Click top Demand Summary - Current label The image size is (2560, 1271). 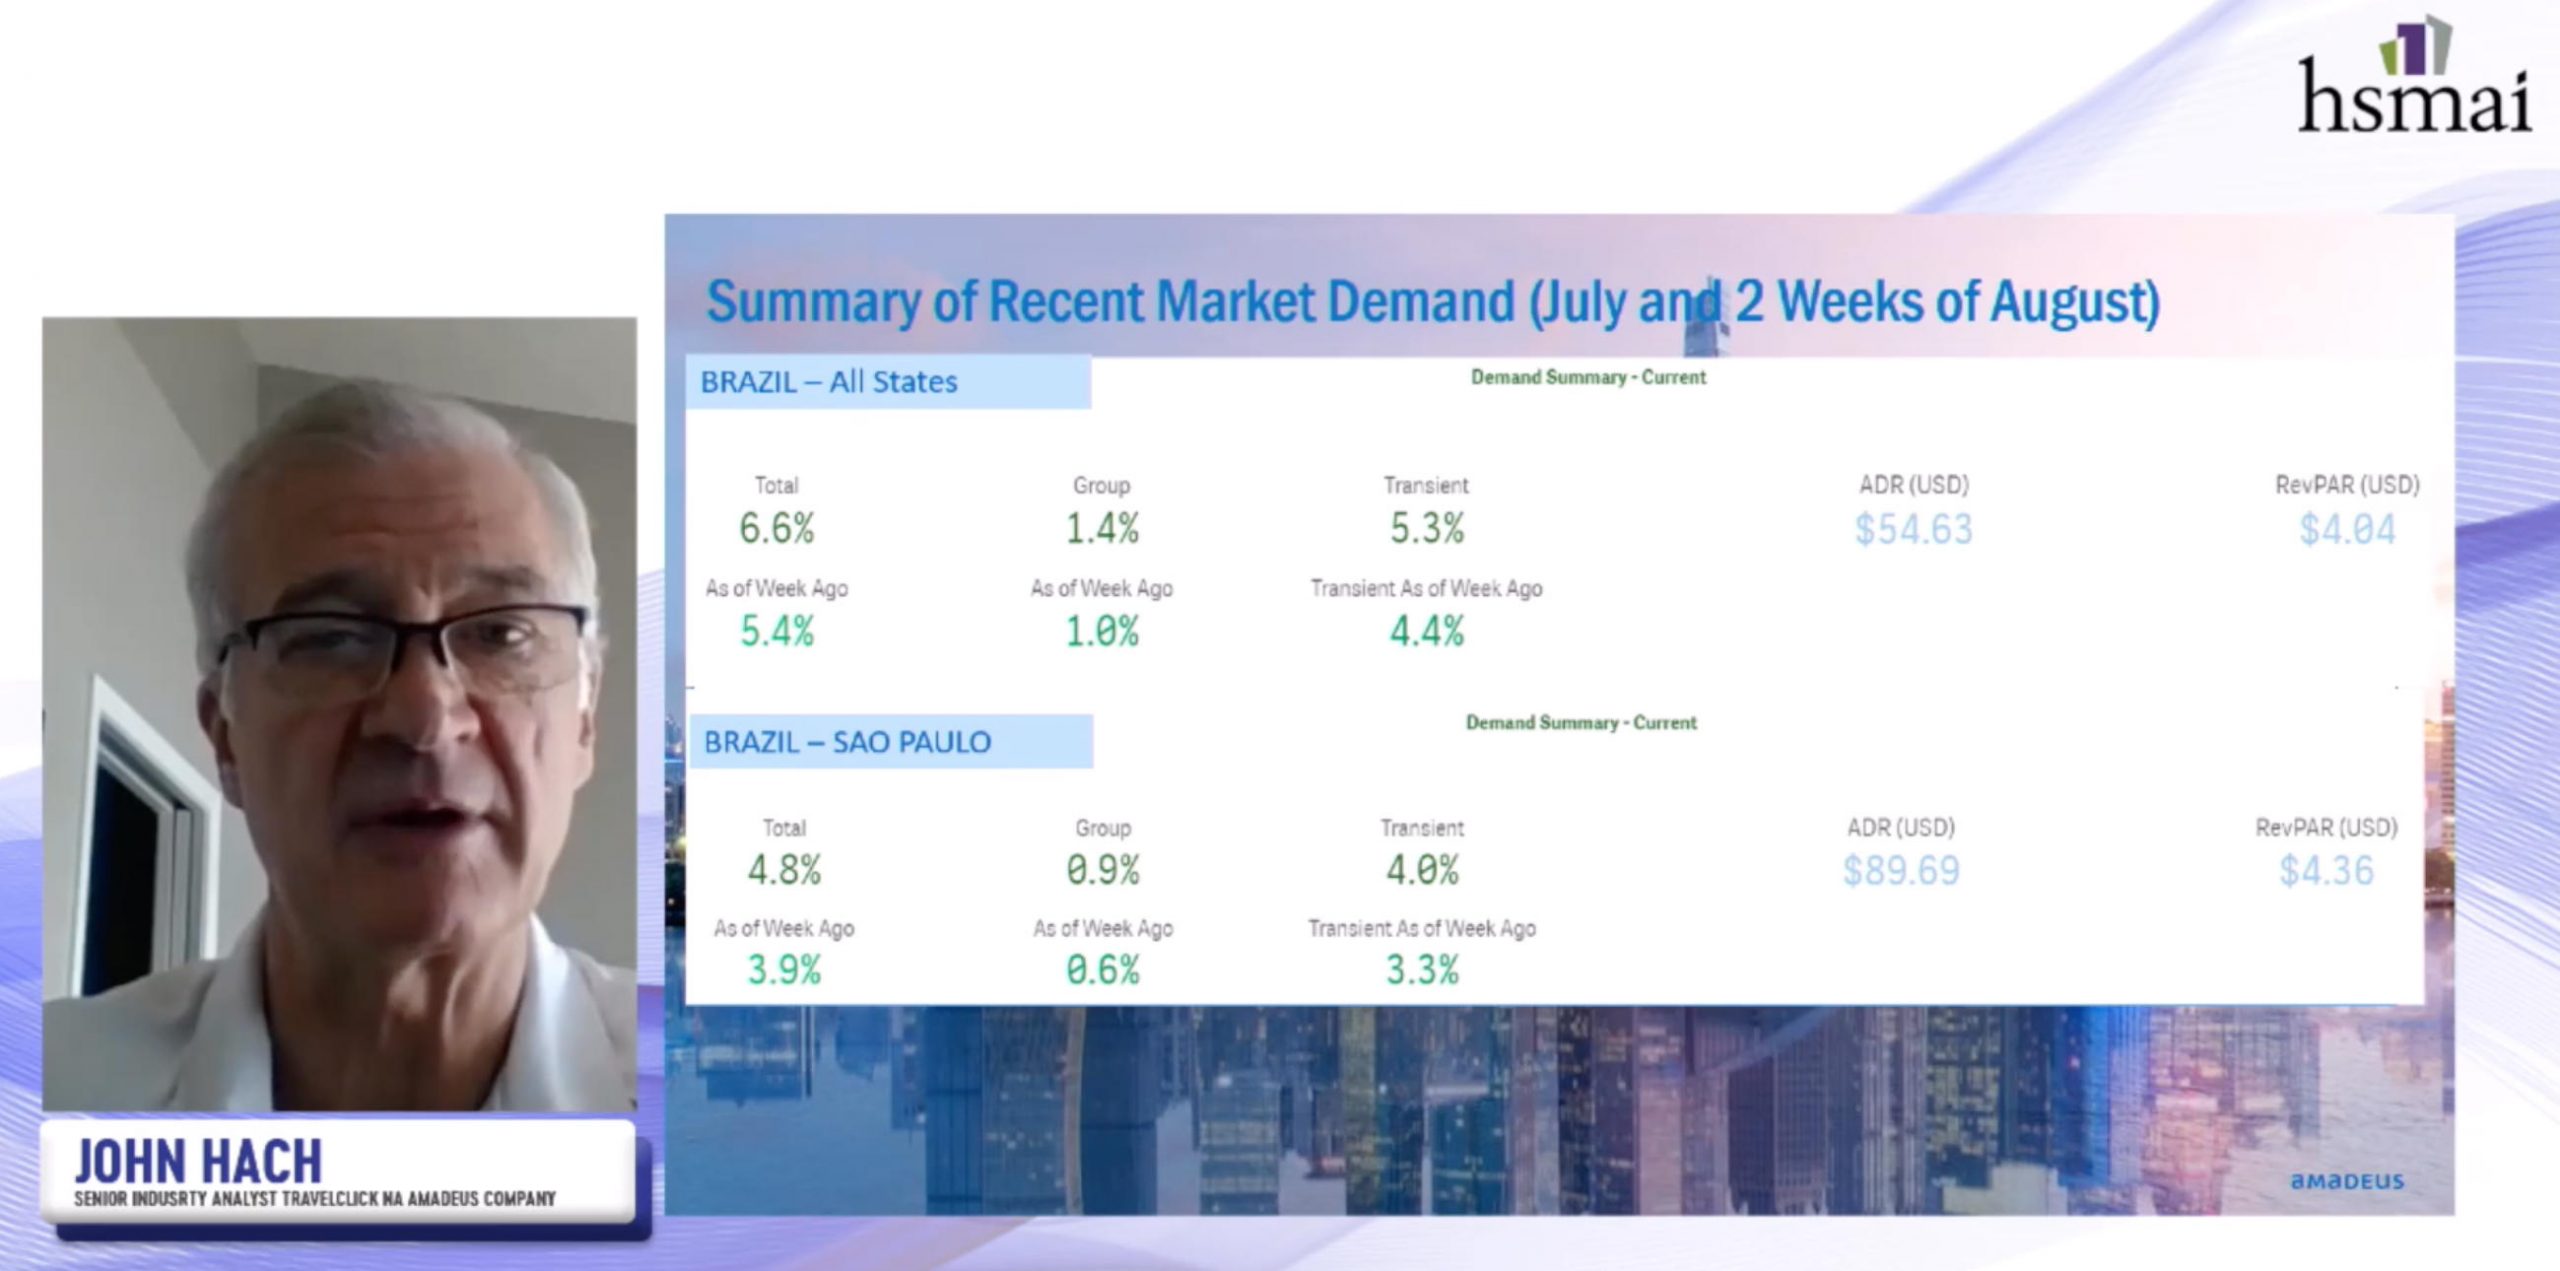click(1588, 377)
